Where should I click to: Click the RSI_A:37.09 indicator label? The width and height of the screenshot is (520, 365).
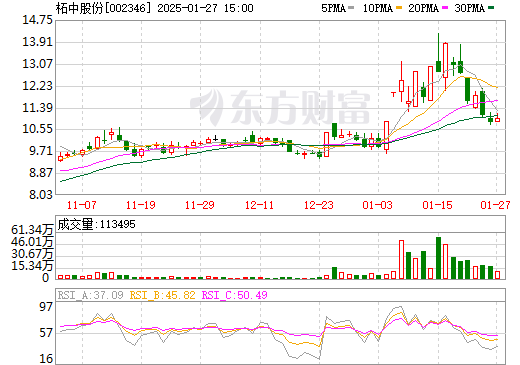(91, 295)
